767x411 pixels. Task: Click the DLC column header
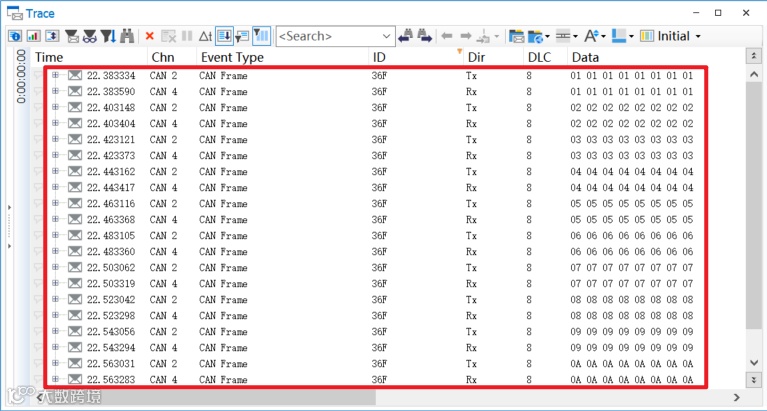coord(545,57)
